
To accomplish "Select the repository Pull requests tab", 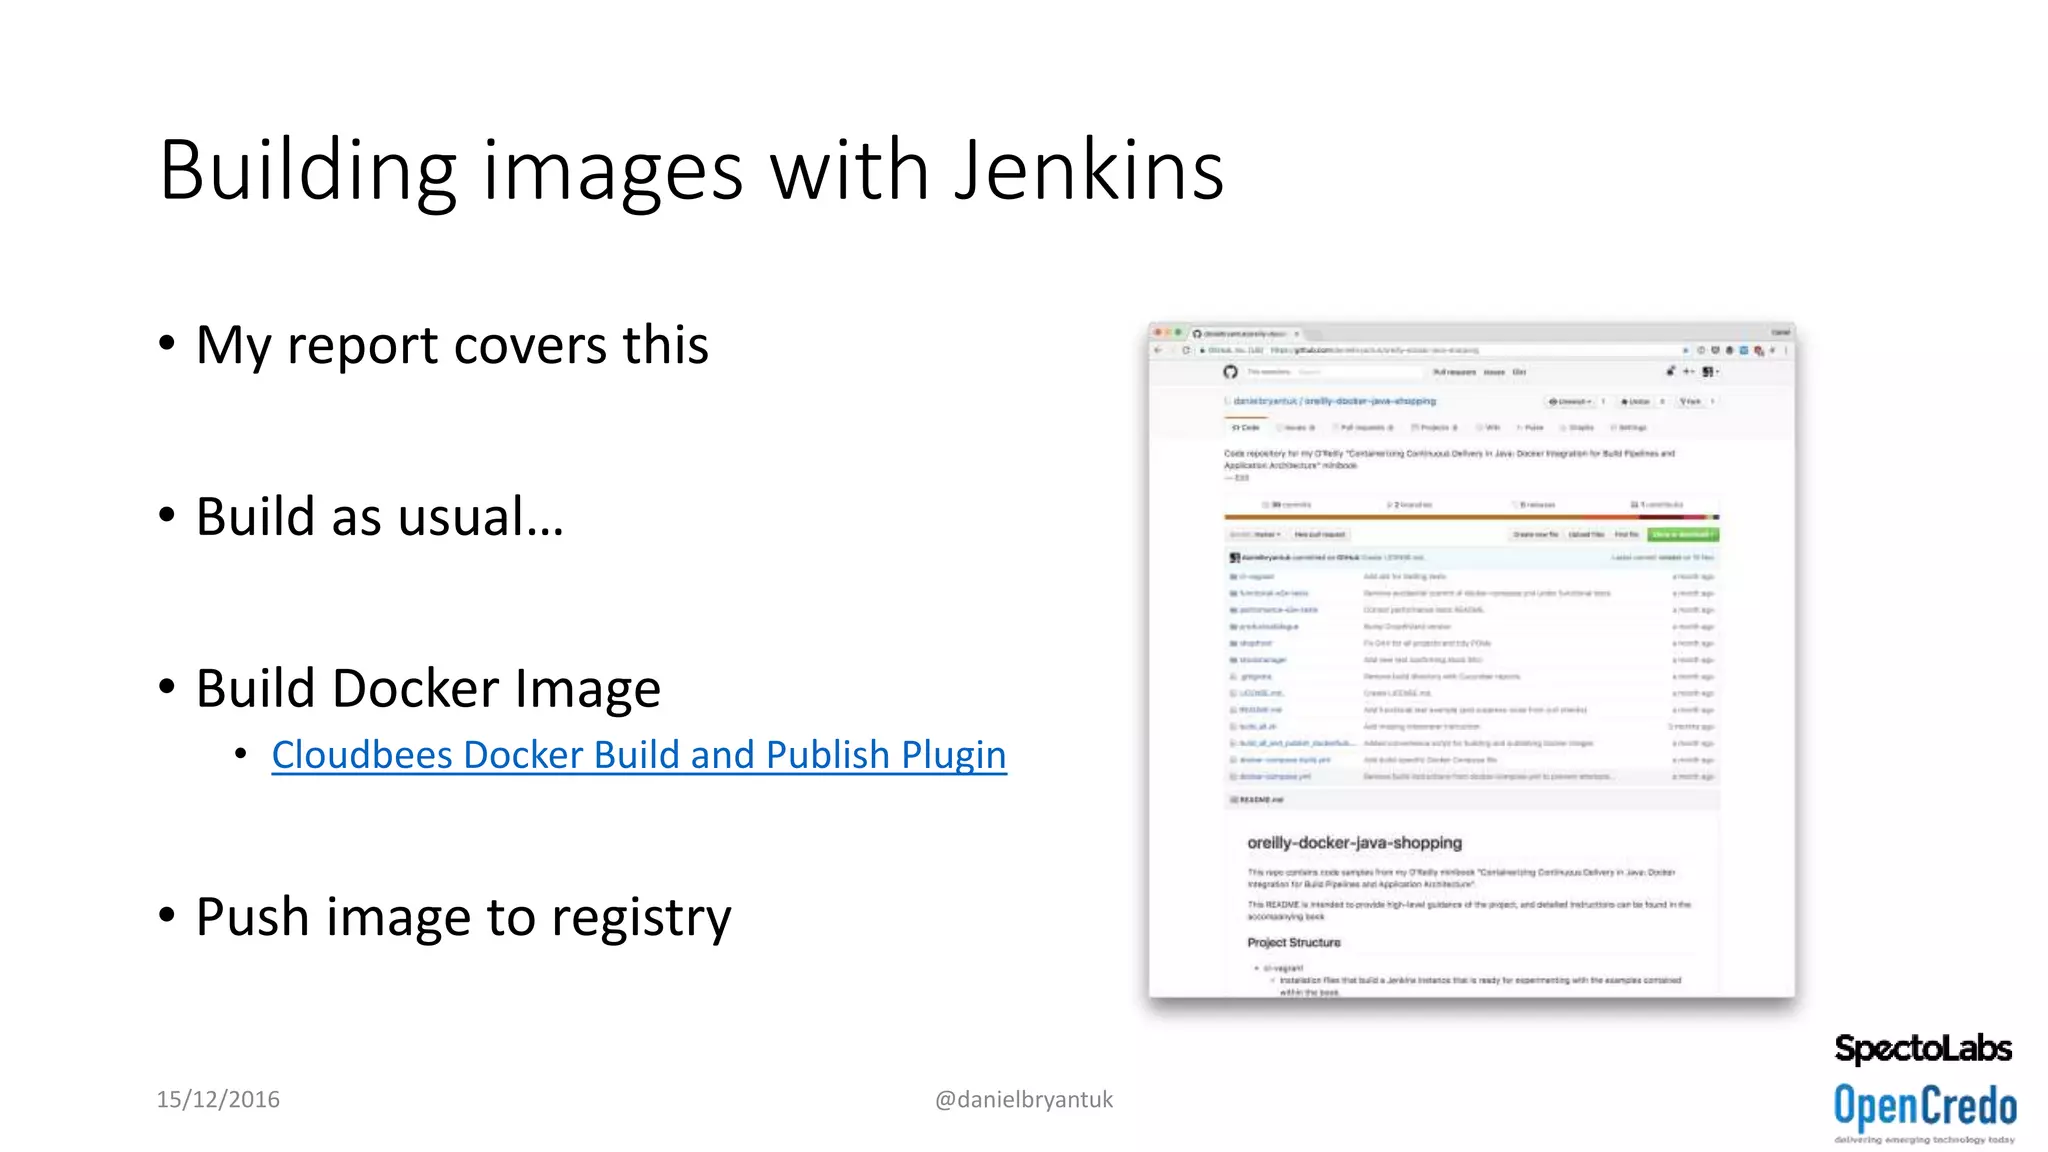I will 1362,427.
